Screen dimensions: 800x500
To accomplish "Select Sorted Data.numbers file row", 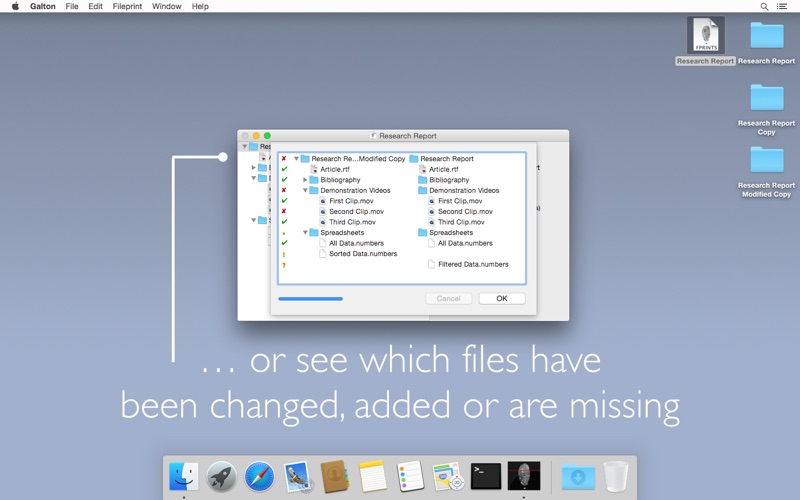I will [x=358, y=254].
